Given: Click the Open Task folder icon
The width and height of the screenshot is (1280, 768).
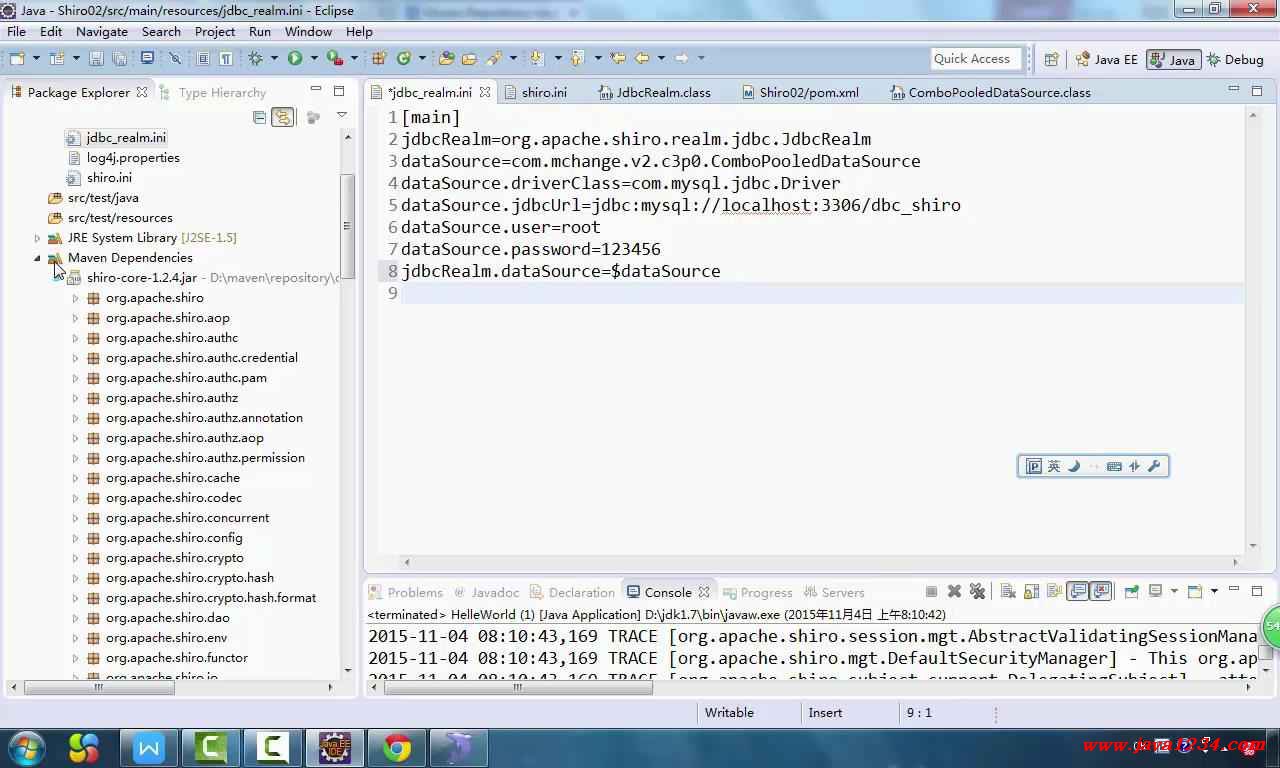Looking at the screenshot, I should click(469, 58).
